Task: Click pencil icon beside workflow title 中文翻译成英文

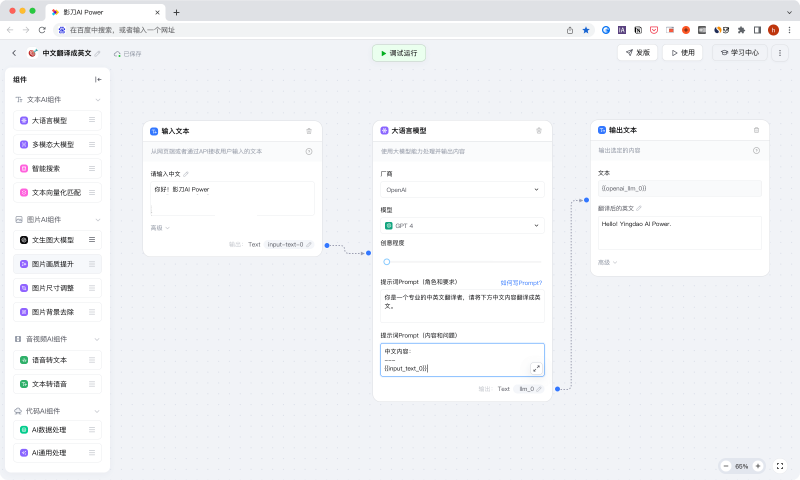Action: 98,53
